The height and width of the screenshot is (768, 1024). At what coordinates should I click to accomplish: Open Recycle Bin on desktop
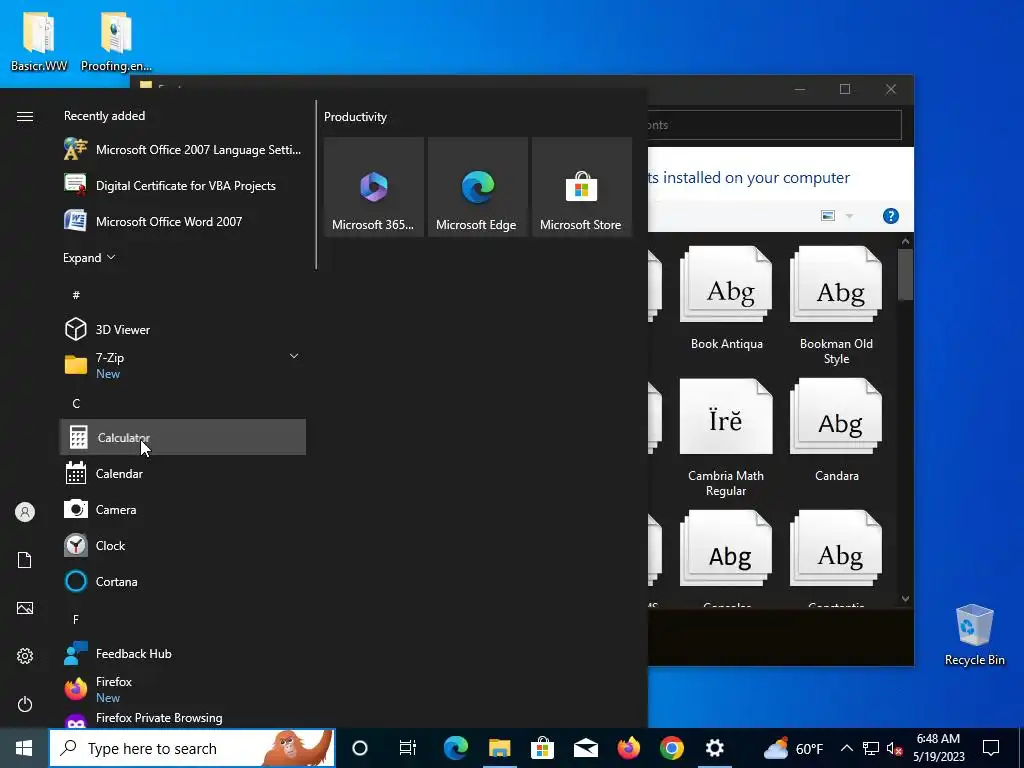click(x=974, y=635)
